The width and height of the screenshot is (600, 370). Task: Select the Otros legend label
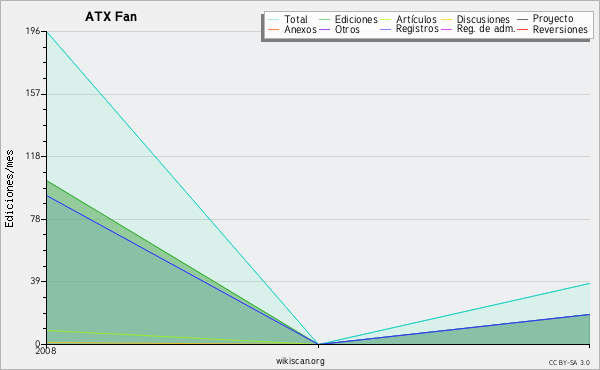pyautogui.click(x=347, y=29)
